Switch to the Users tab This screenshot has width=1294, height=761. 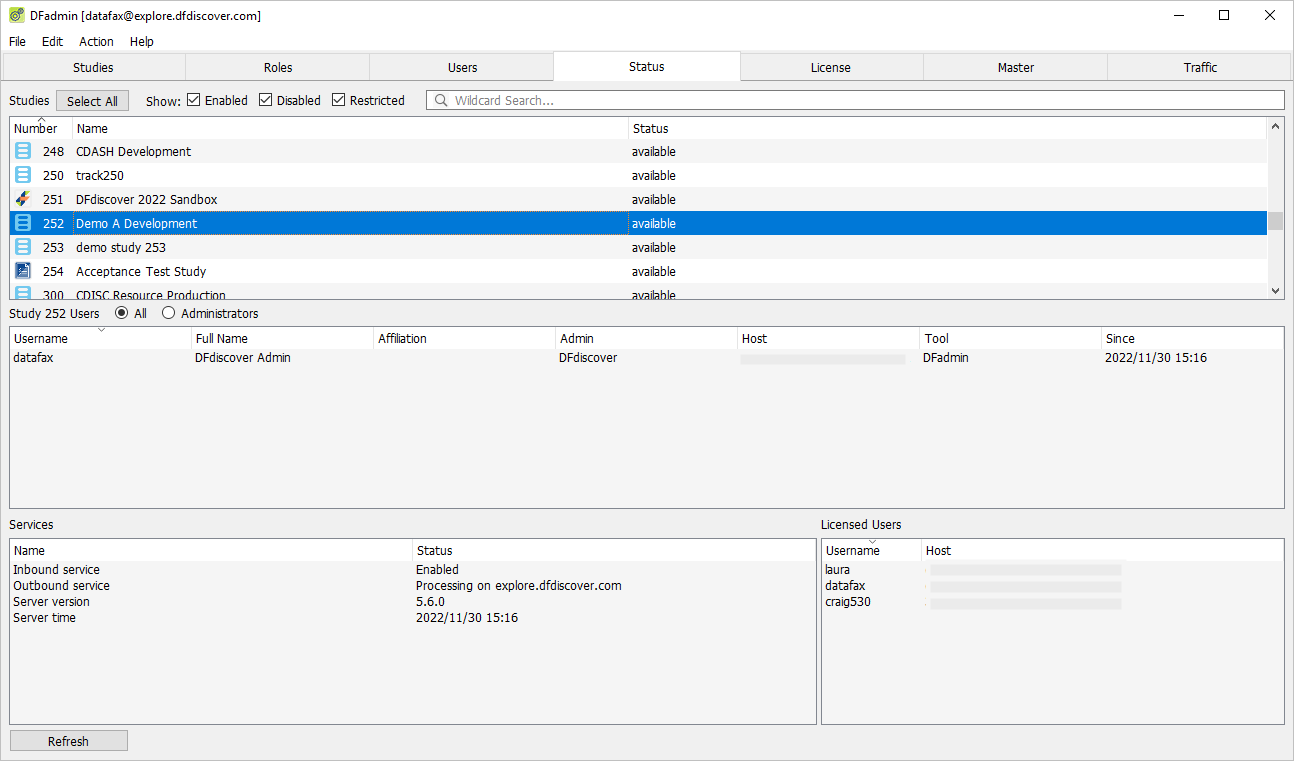tap(462, 67)
